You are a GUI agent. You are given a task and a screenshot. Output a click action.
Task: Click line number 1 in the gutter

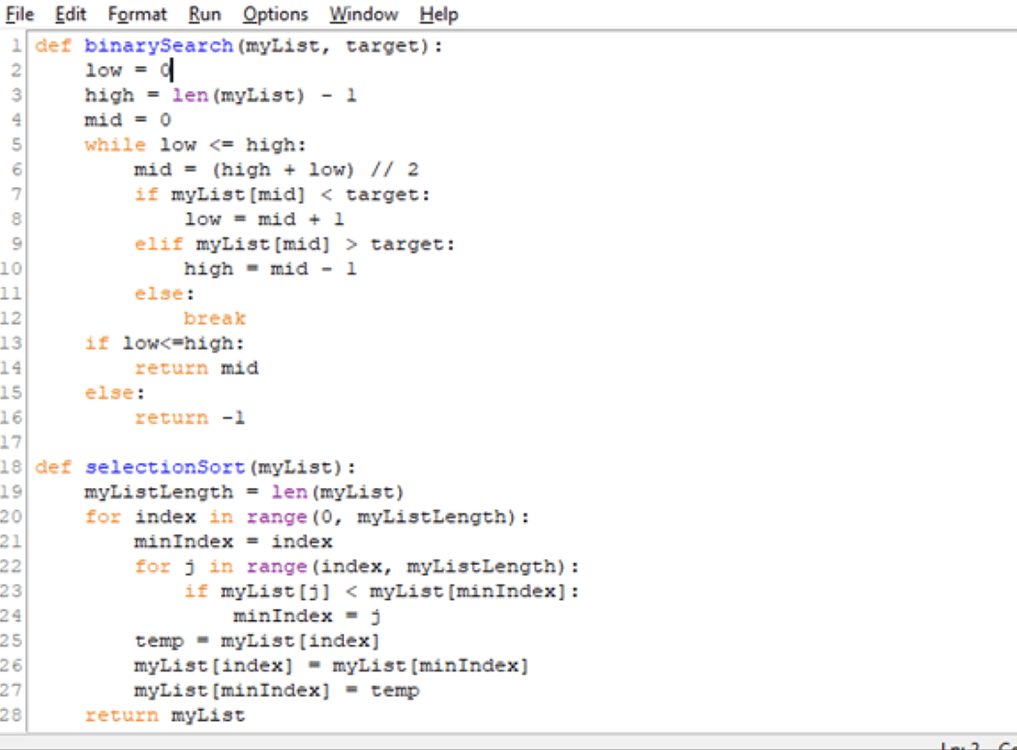tap(17, 45)
